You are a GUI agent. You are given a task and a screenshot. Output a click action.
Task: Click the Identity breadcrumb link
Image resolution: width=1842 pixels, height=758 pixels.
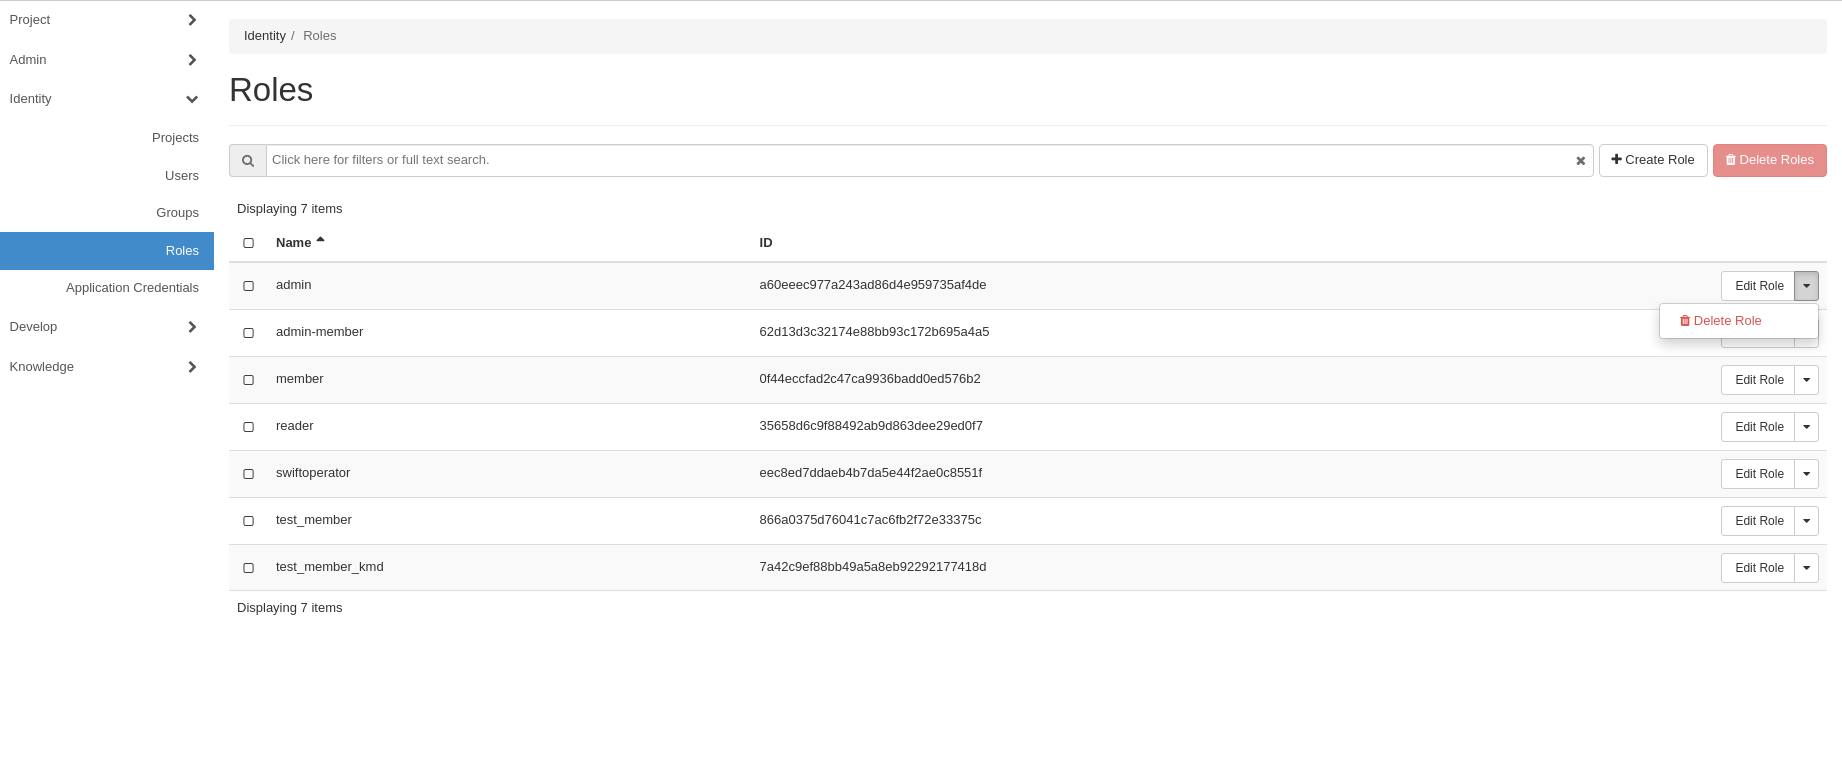point(265,36)
